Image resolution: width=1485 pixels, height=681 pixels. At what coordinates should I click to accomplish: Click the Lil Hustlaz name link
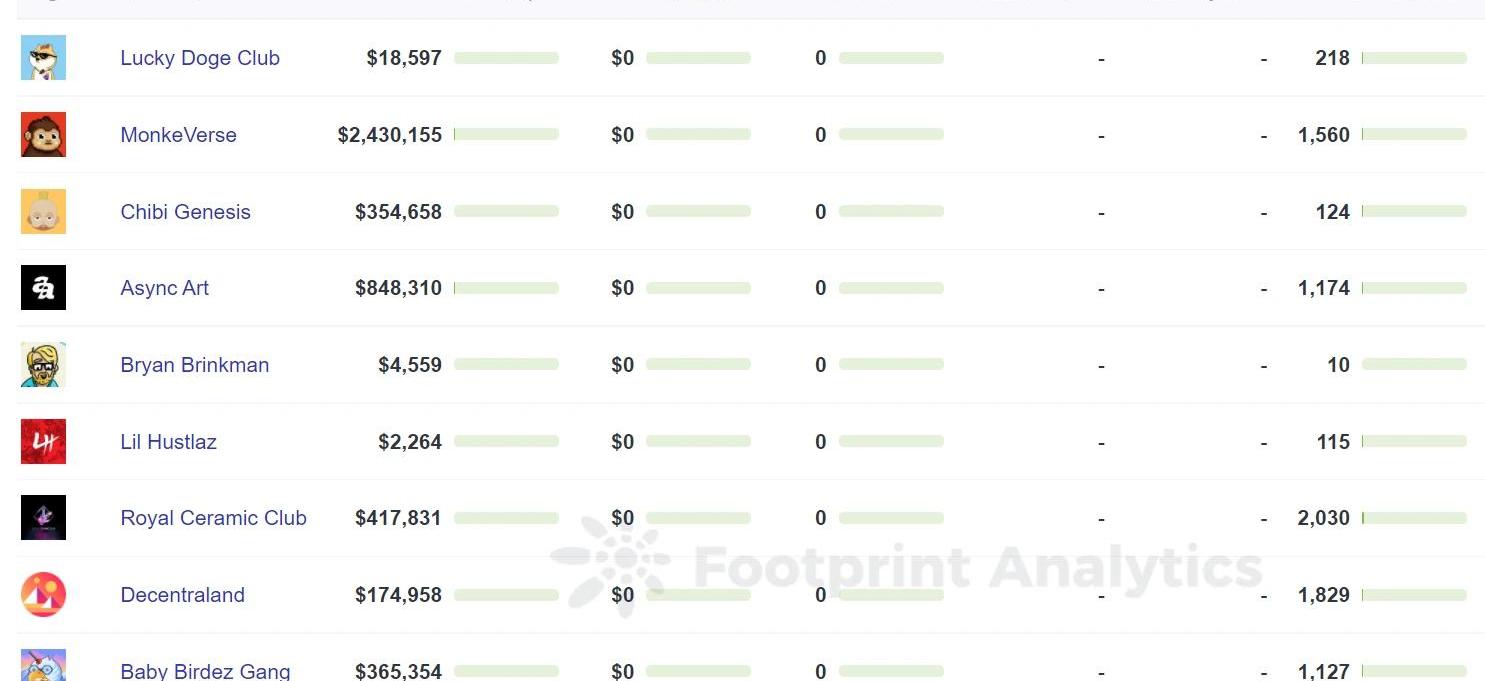(x=168, y=442)
